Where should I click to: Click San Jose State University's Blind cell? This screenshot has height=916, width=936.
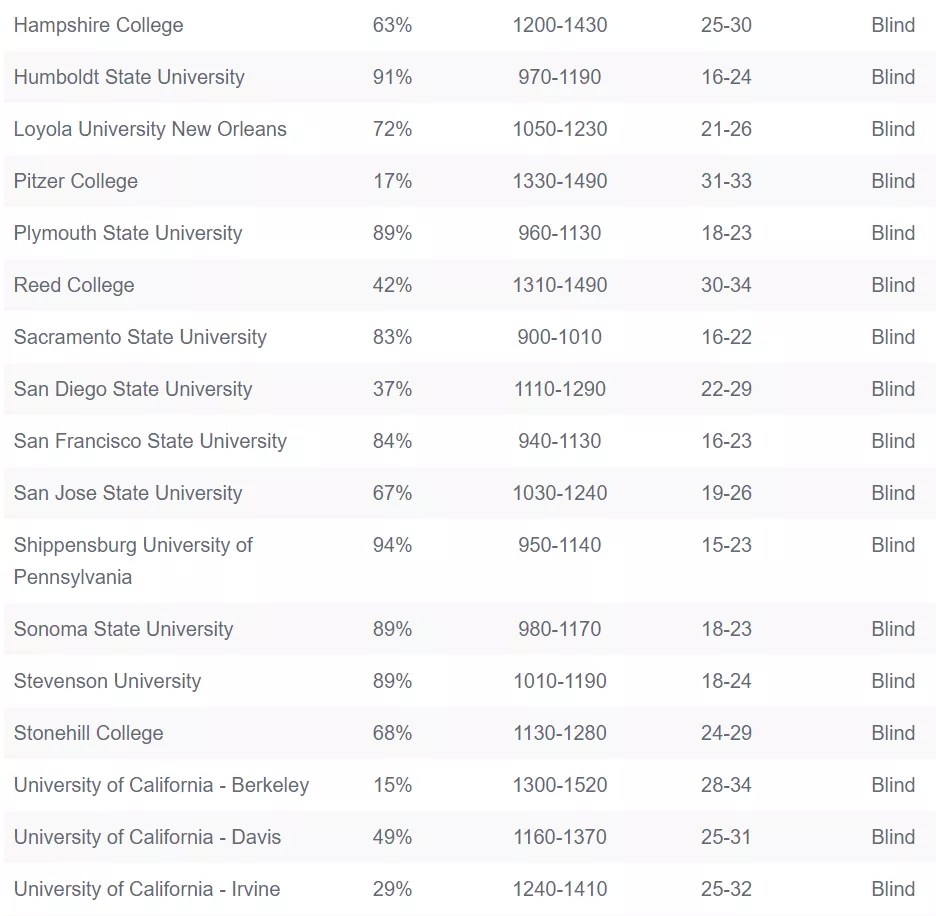892,493
